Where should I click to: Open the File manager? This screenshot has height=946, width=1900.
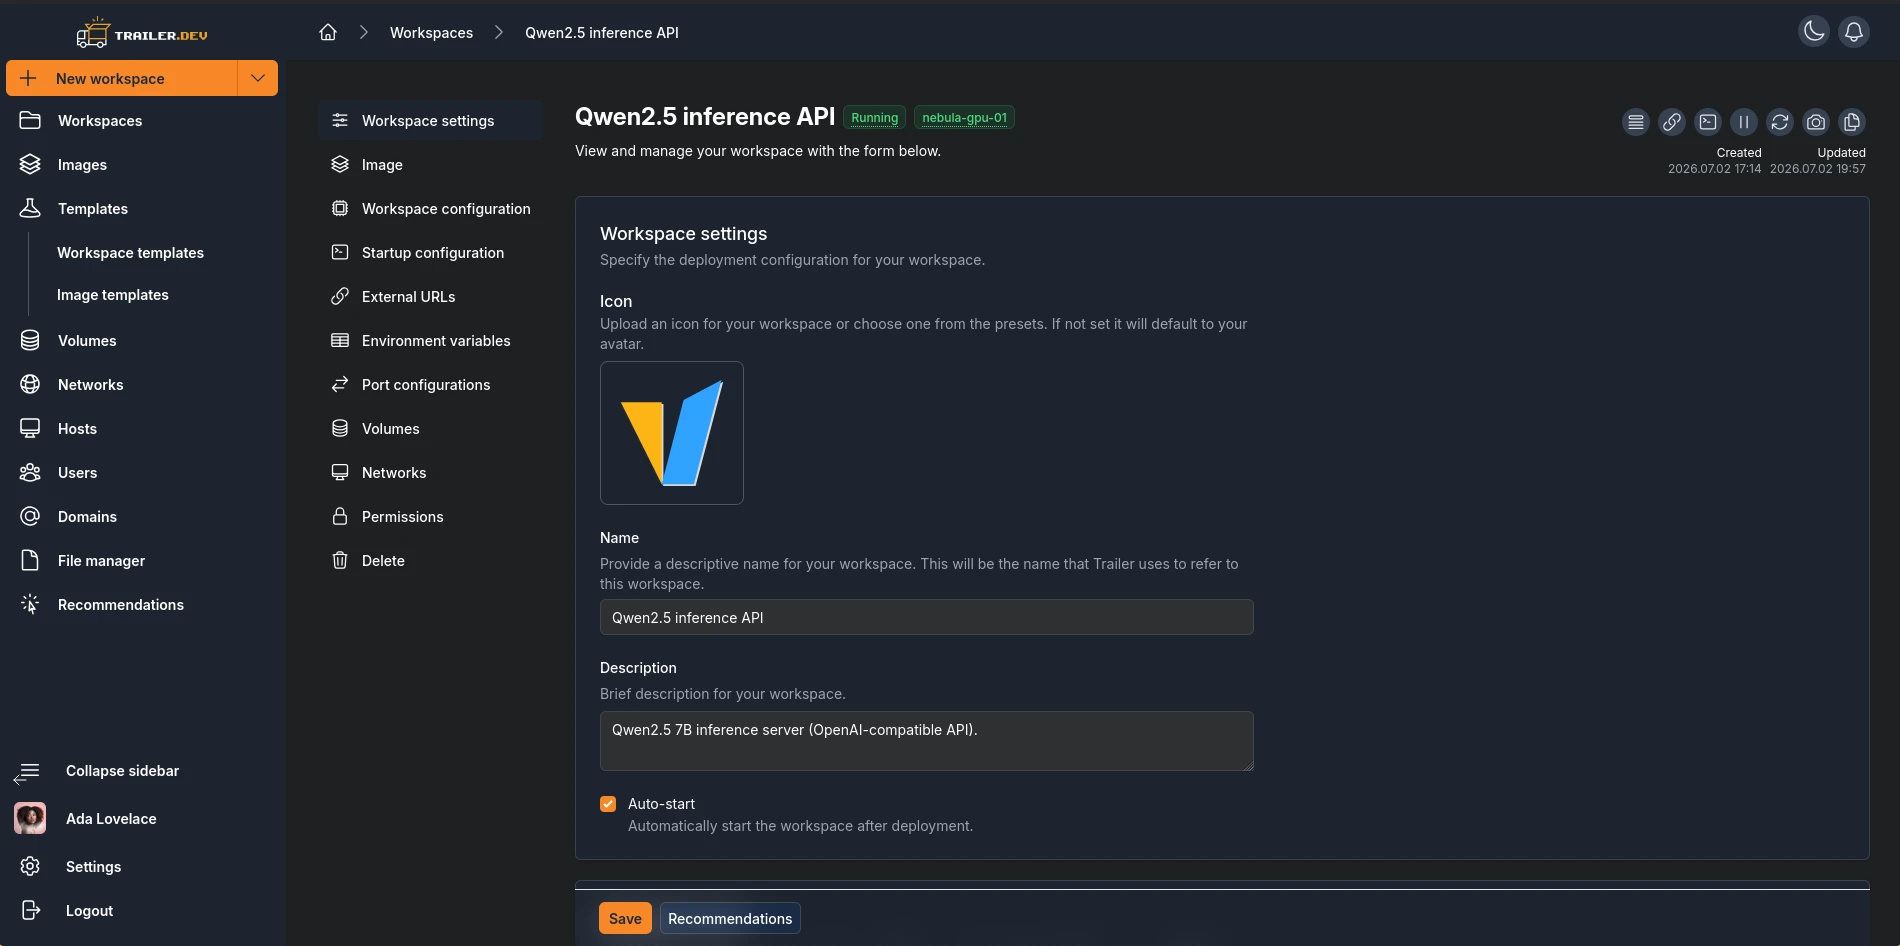click(x=143, y=561)
